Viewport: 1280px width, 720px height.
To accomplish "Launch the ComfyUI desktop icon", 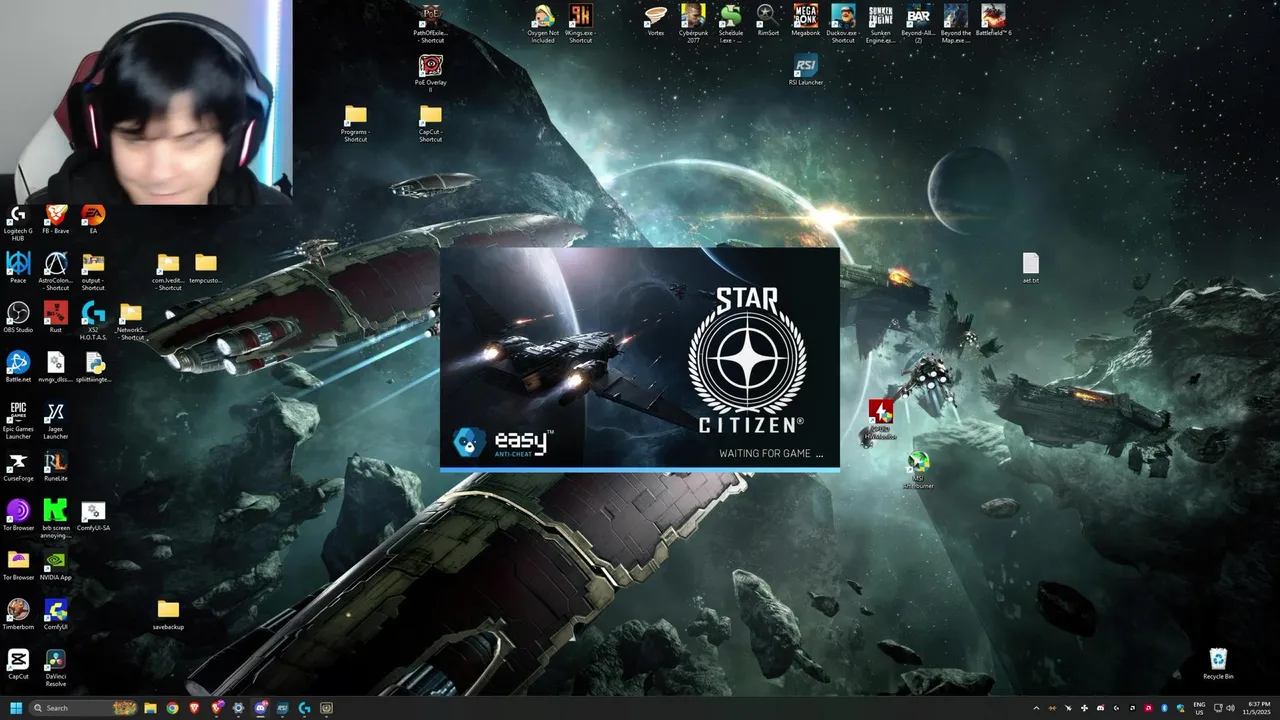I will click(x=56, y=614).
